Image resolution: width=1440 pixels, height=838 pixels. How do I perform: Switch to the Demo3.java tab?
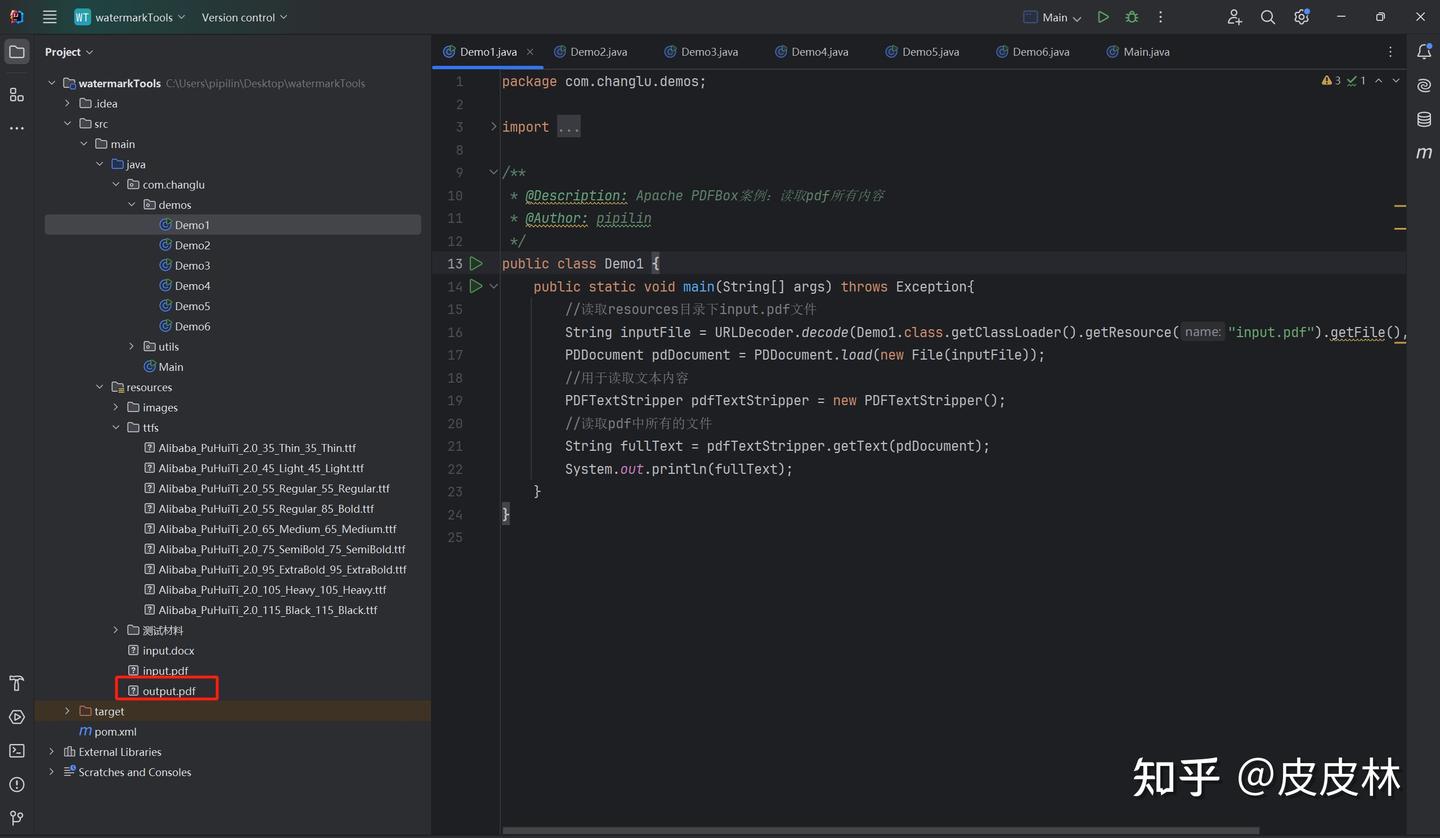pyautogui.click(x=709, y=52)
